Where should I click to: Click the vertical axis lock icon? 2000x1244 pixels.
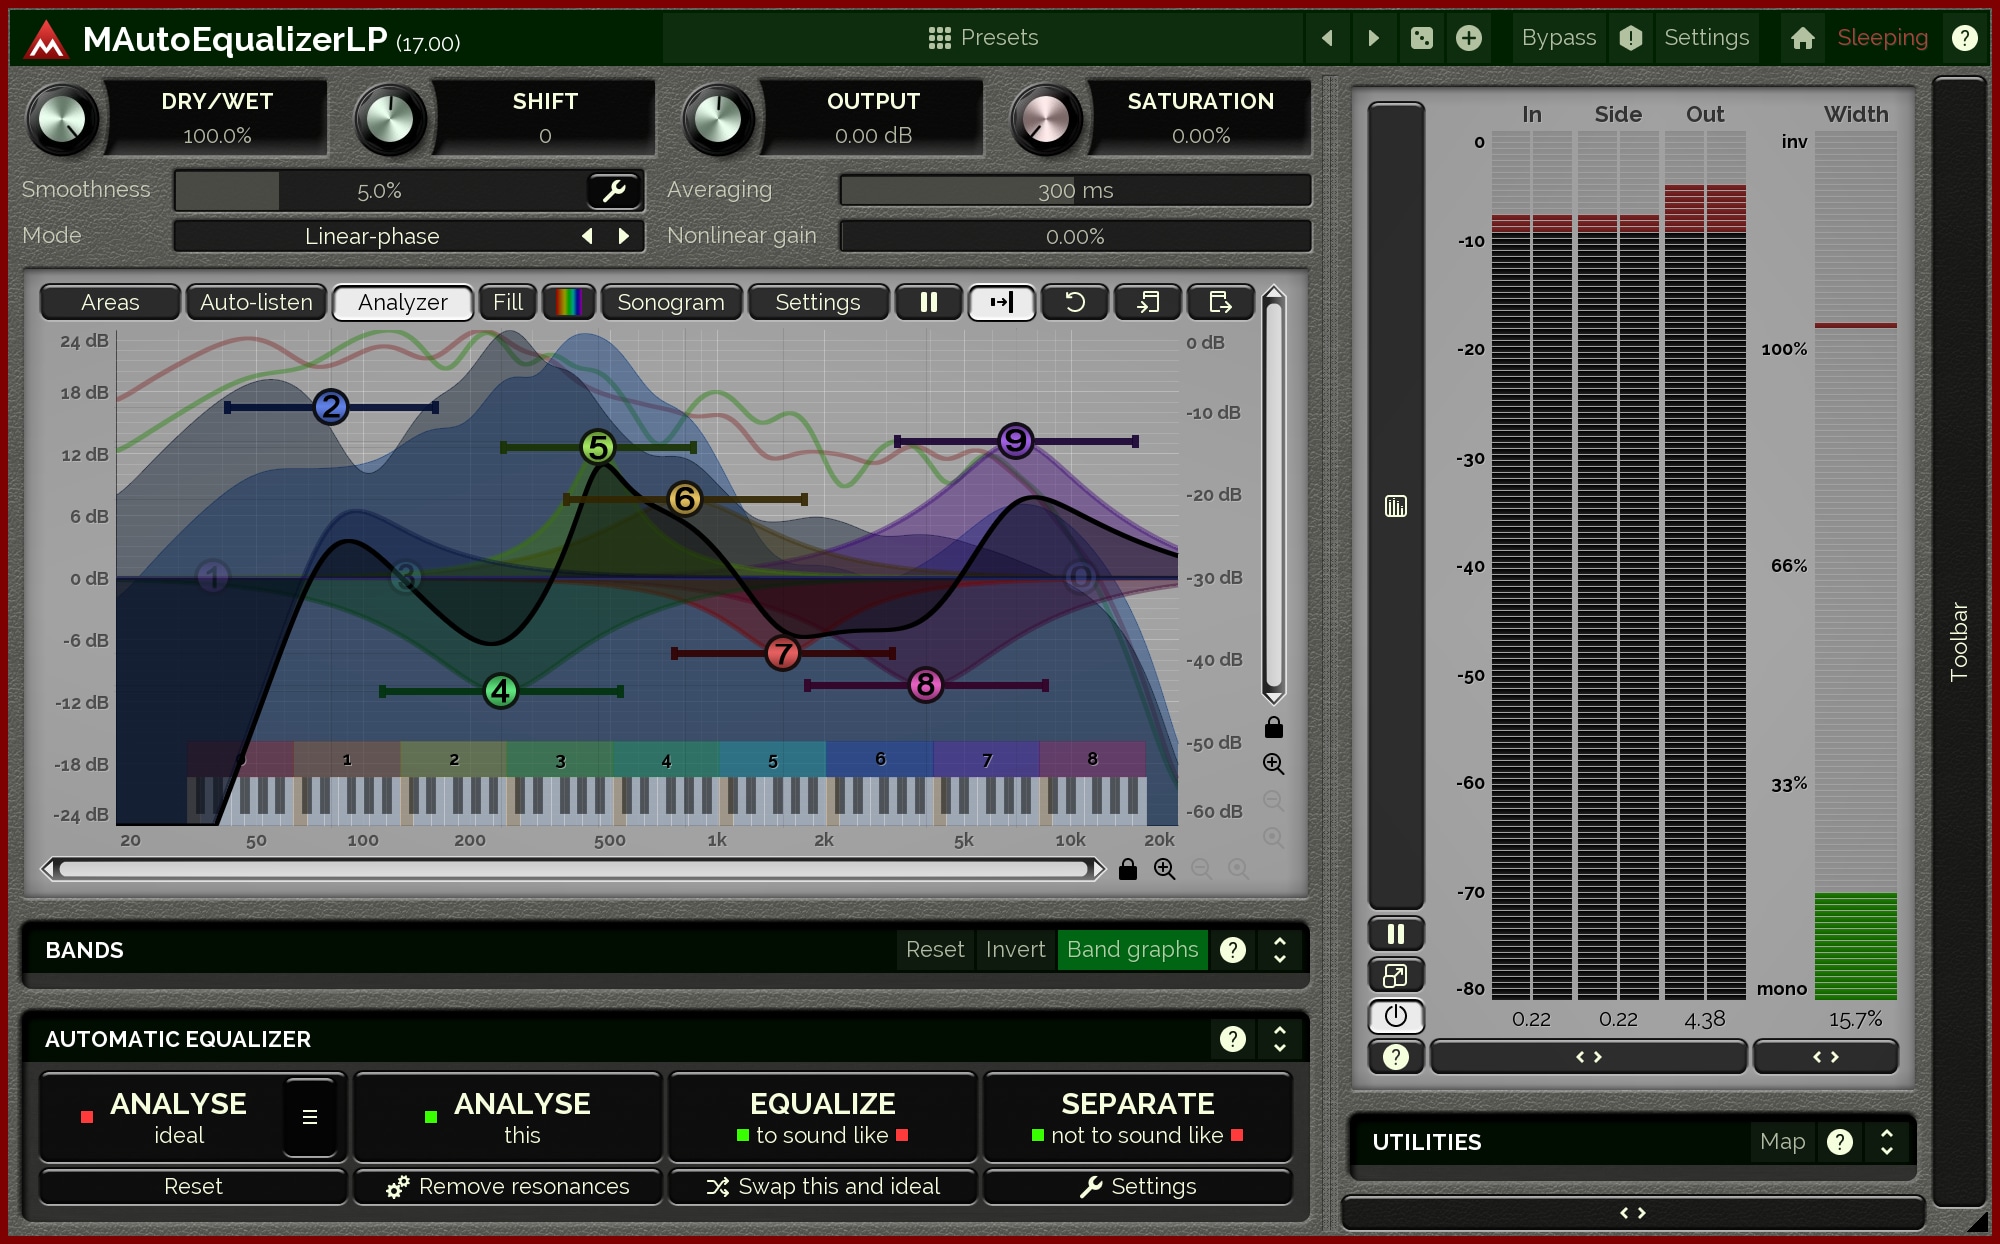[x=1273, y=727]
